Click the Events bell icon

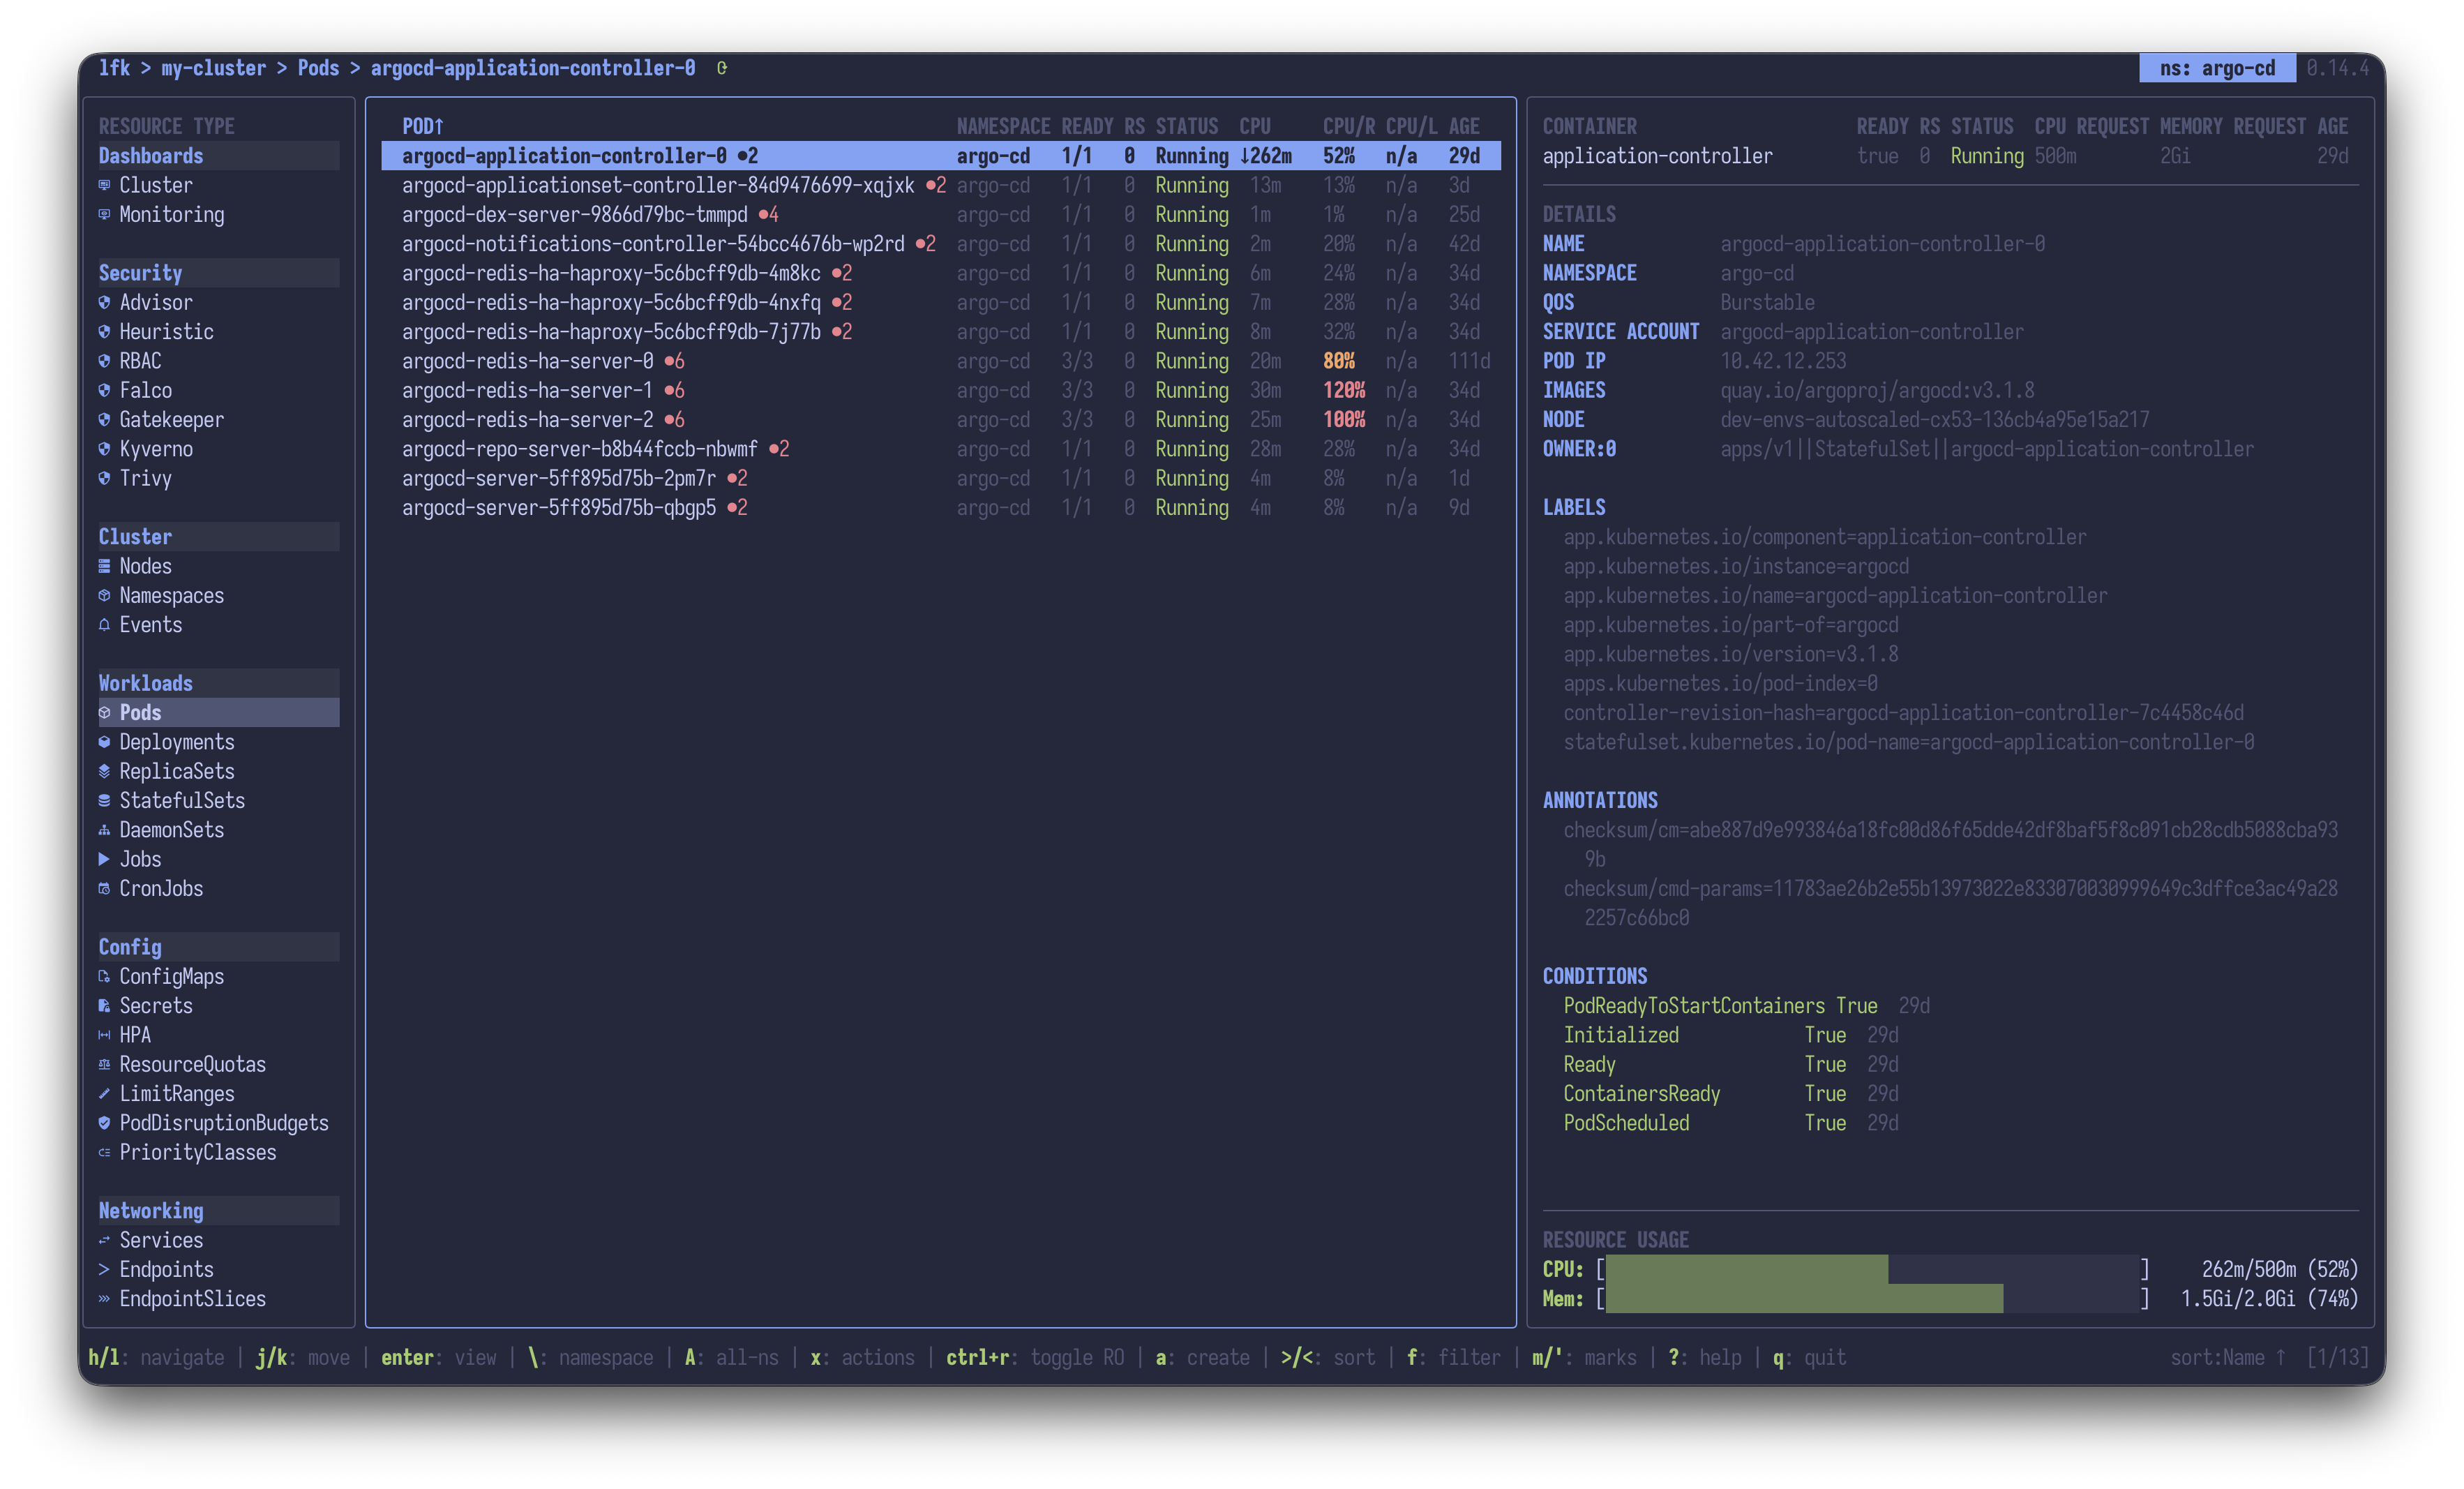point(104,624)
